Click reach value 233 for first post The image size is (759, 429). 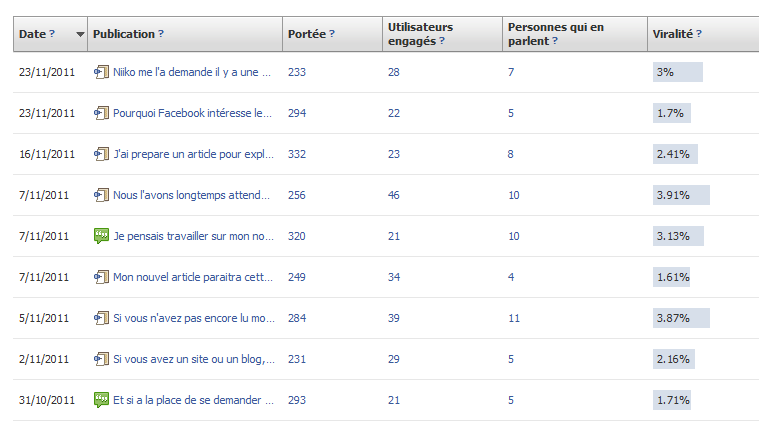click(x=297, y=72)
